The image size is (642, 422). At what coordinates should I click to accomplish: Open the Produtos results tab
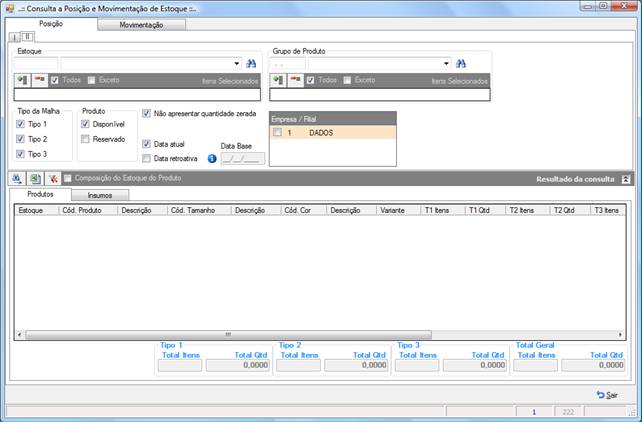pos(40,194)
